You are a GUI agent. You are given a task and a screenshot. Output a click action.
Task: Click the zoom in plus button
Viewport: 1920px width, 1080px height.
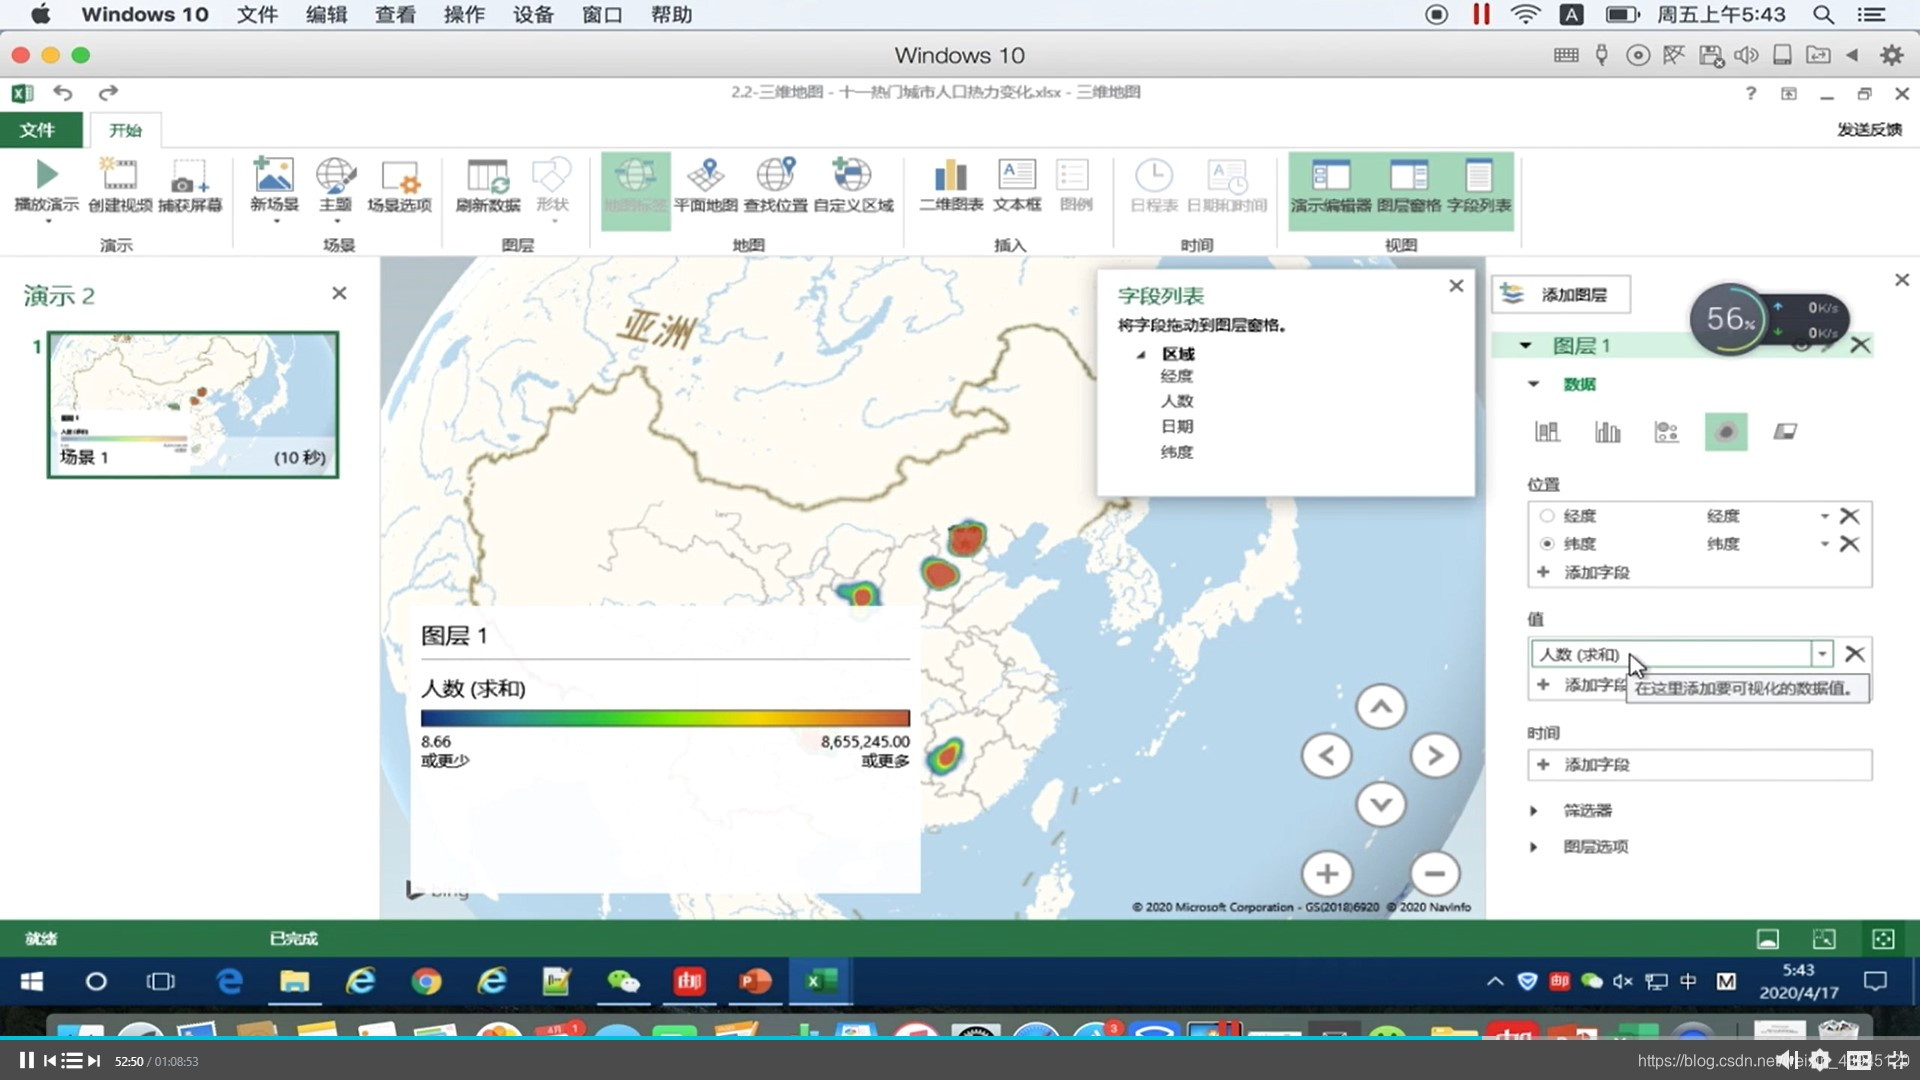coord(1327,874)
